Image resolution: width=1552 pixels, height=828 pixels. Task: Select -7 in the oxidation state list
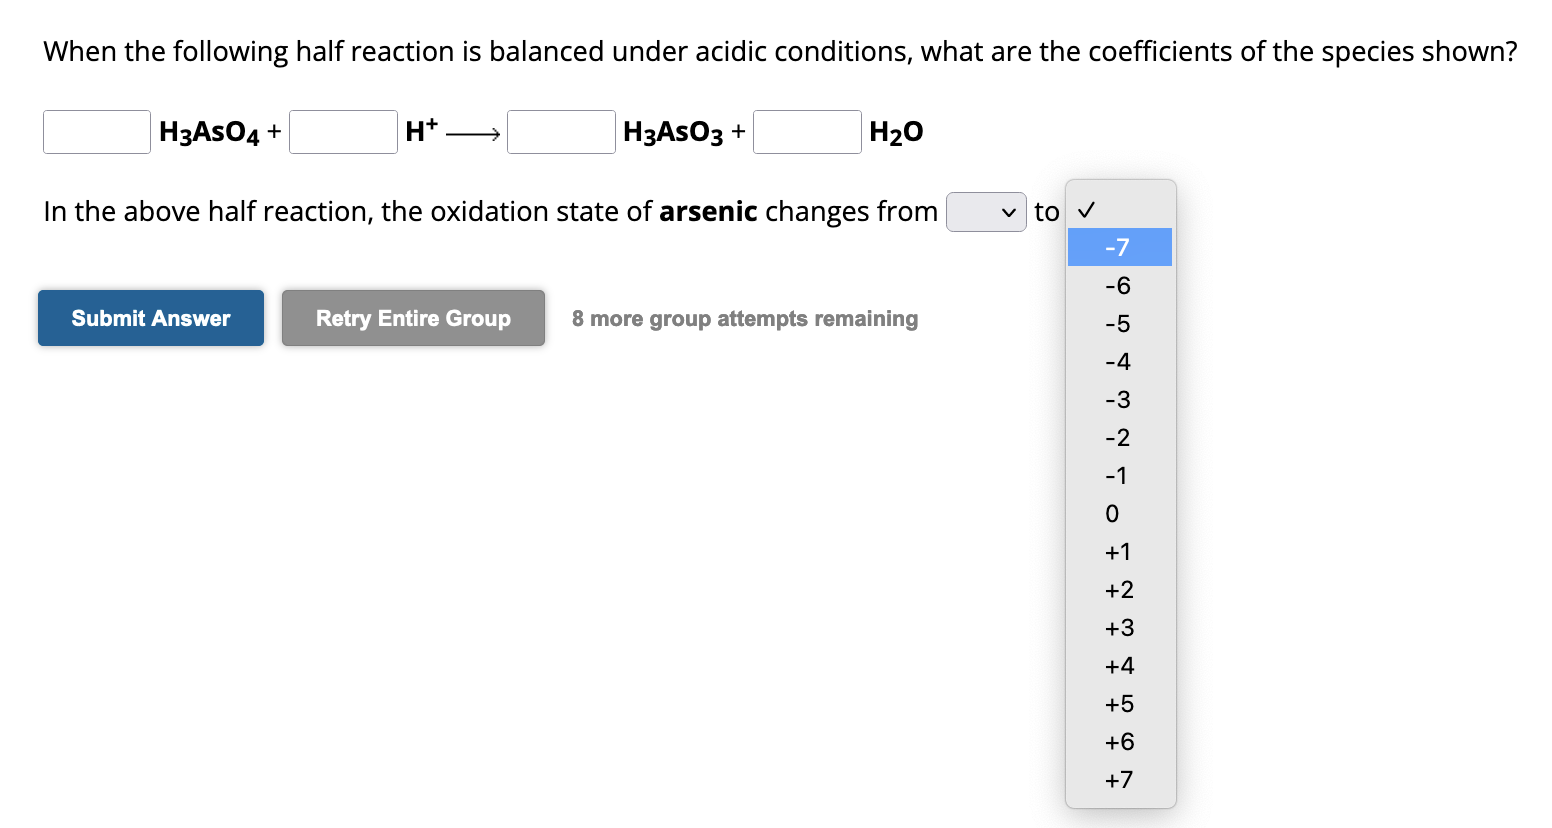tap(1119, 247)
